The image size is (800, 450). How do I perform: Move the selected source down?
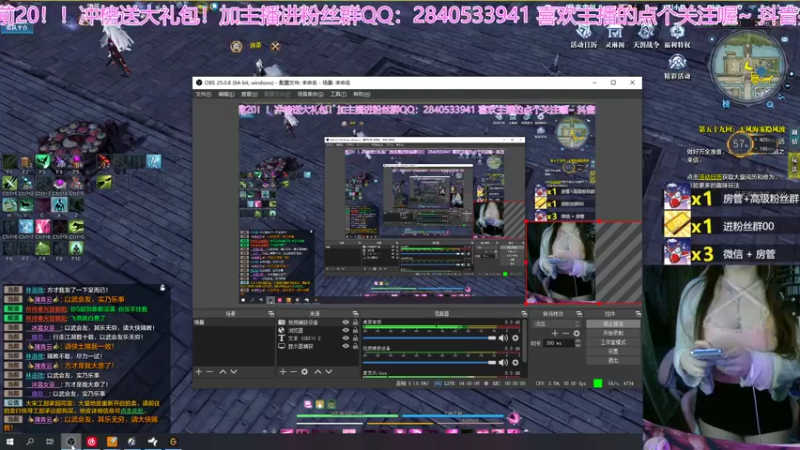(329, 372)
